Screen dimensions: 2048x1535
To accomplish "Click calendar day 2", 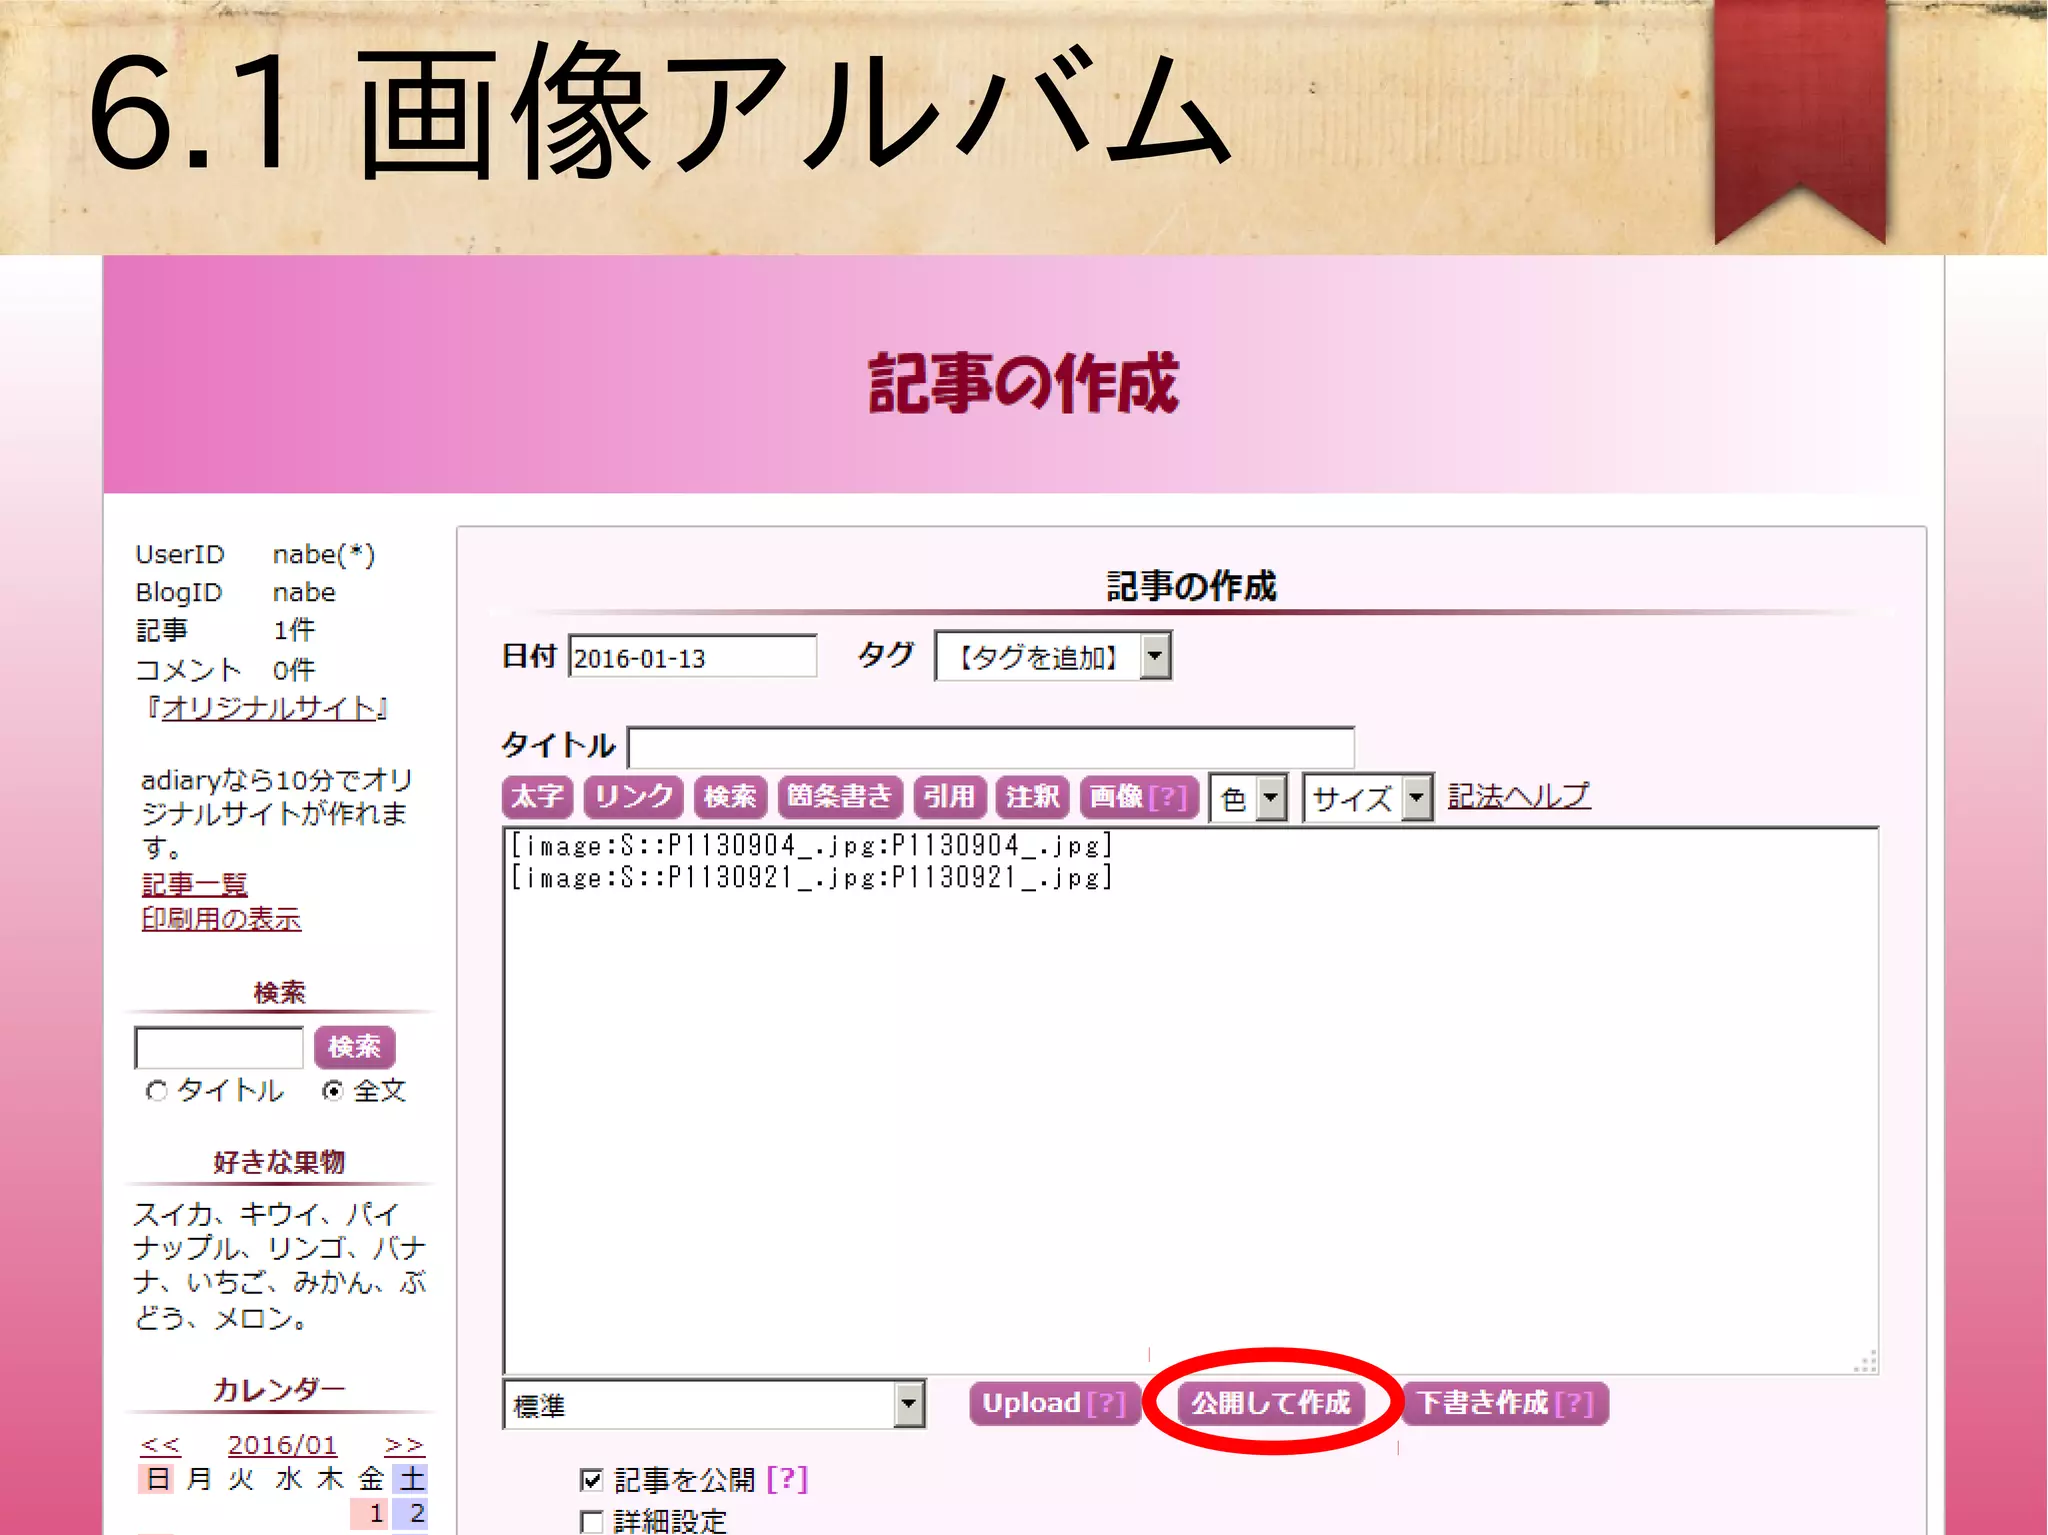I will coord(411,1513).
